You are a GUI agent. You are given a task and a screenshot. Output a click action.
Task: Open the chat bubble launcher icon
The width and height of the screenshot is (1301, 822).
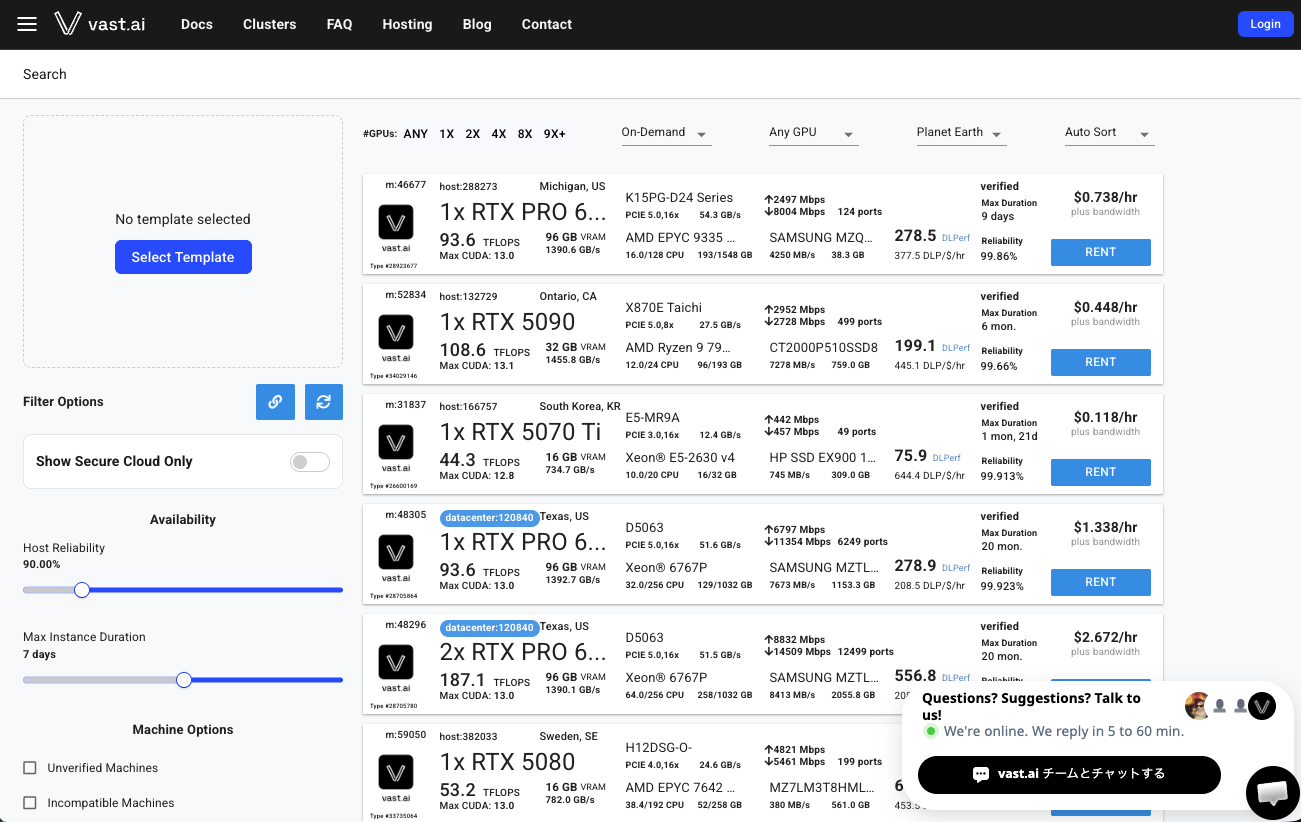(x=1272, y=793)
